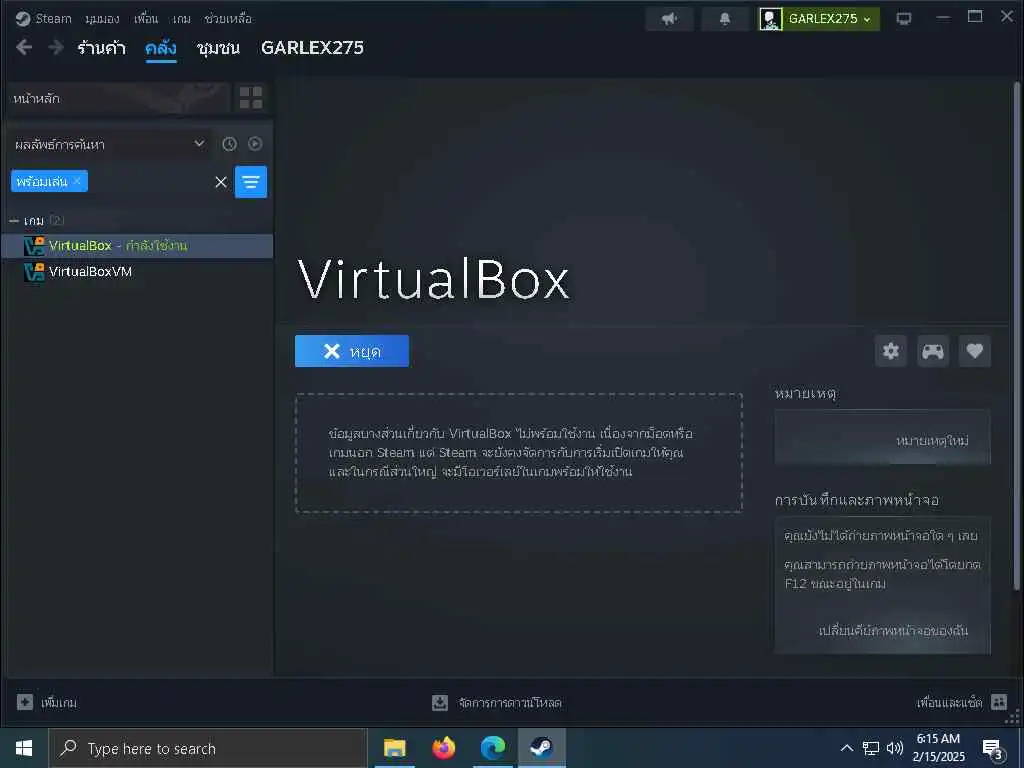Open the เพื่อน (Friends) menu
1024x768 pixels.
coord(146,18)
